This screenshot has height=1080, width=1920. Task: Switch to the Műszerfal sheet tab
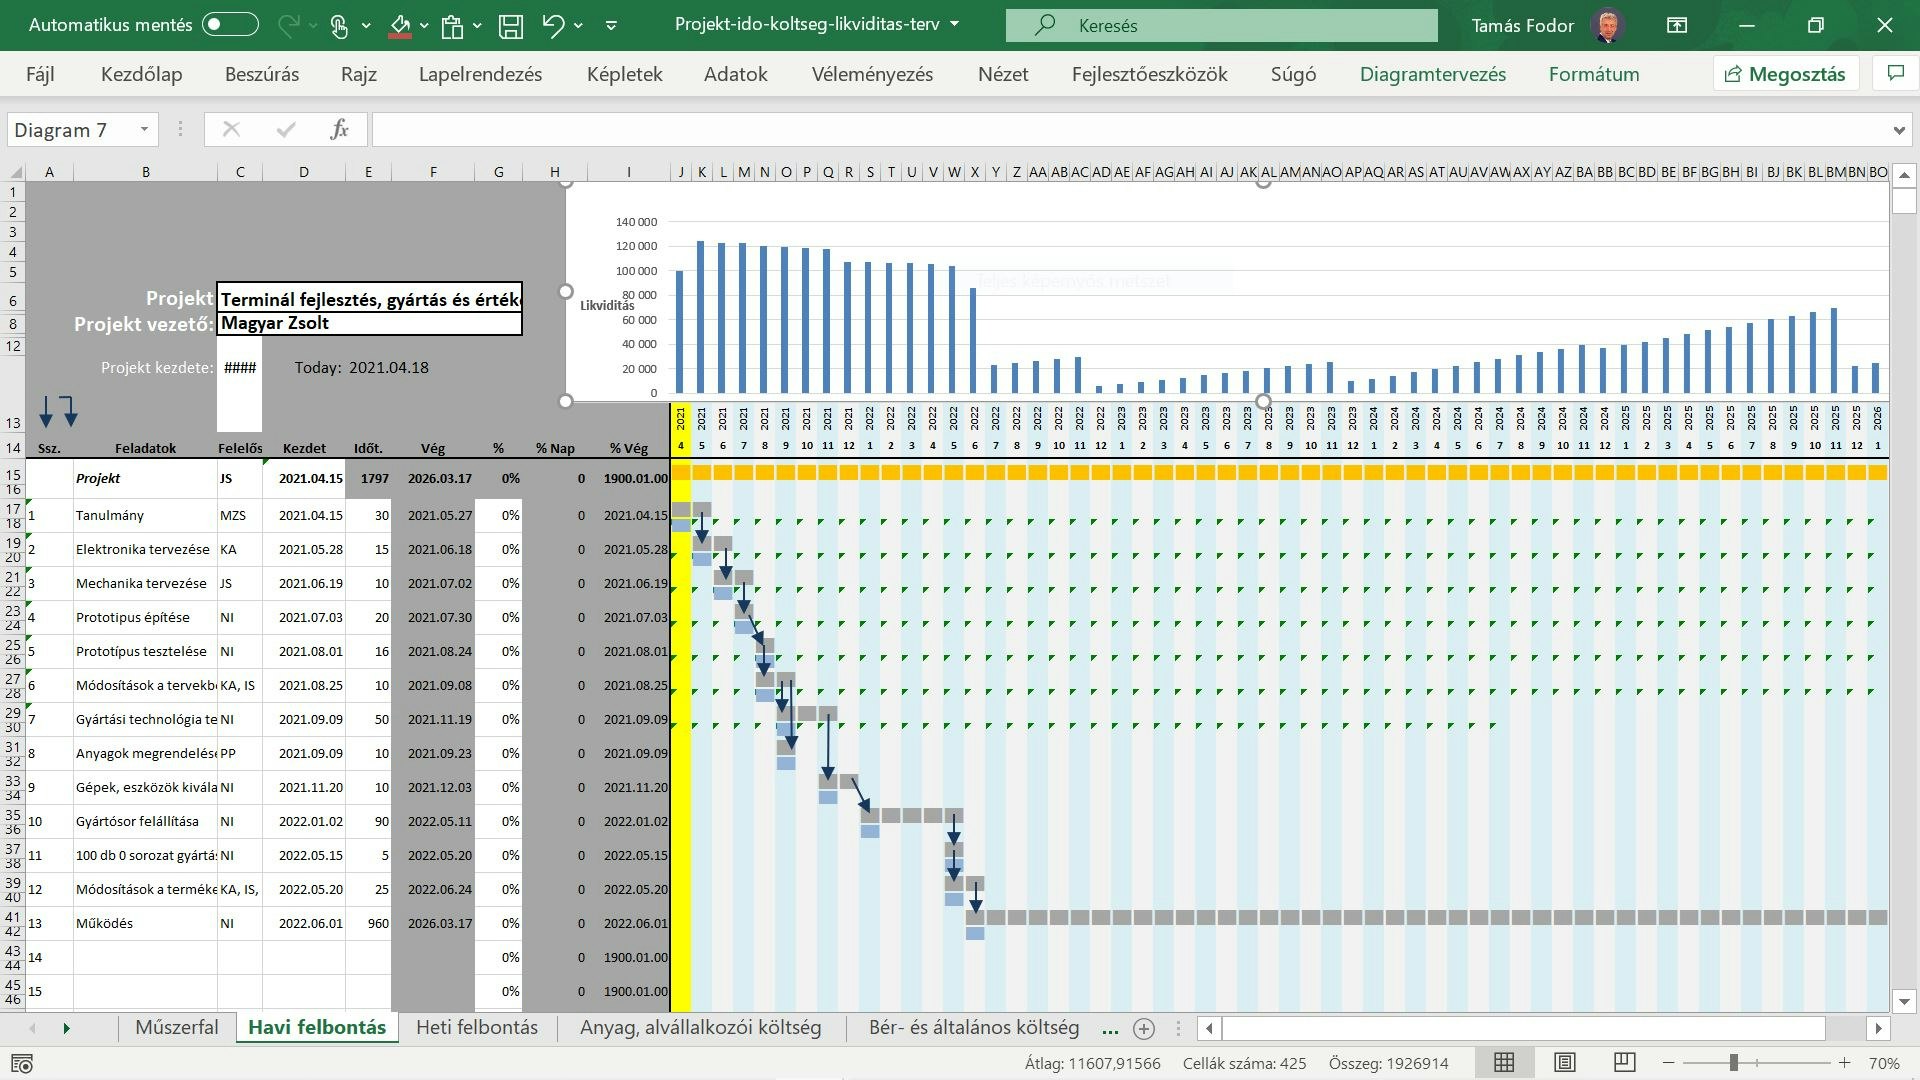[176, 1027]
